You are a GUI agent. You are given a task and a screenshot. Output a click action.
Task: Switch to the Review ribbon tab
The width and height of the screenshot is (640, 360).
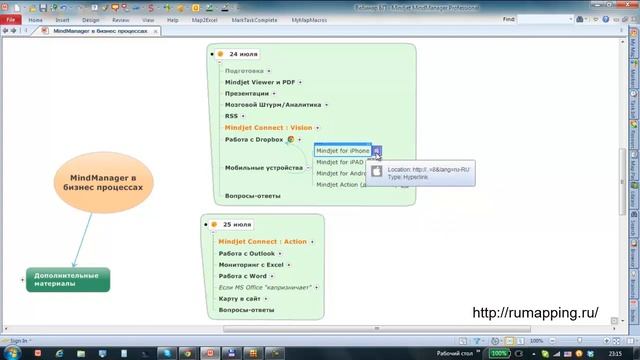pyautogui.click(x=120, y=20)
